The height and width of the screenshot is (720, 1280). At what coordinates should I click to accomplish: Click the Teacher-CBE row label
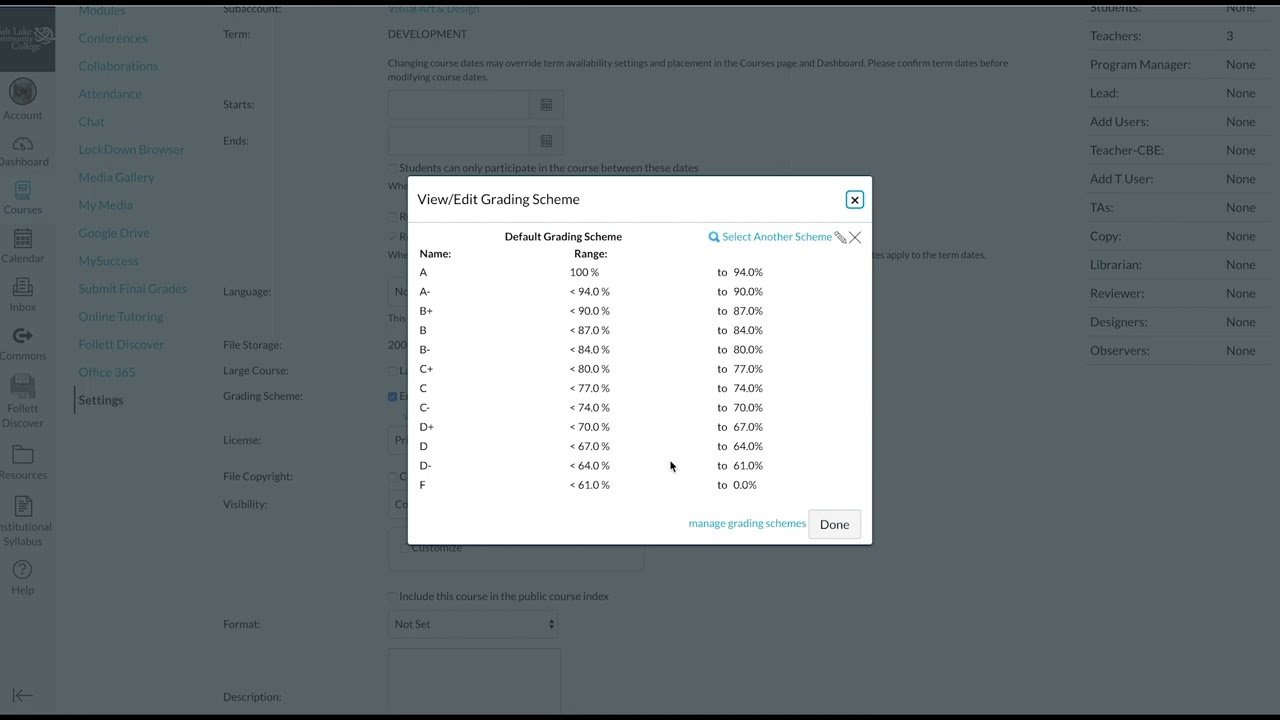click(1127, 151)
